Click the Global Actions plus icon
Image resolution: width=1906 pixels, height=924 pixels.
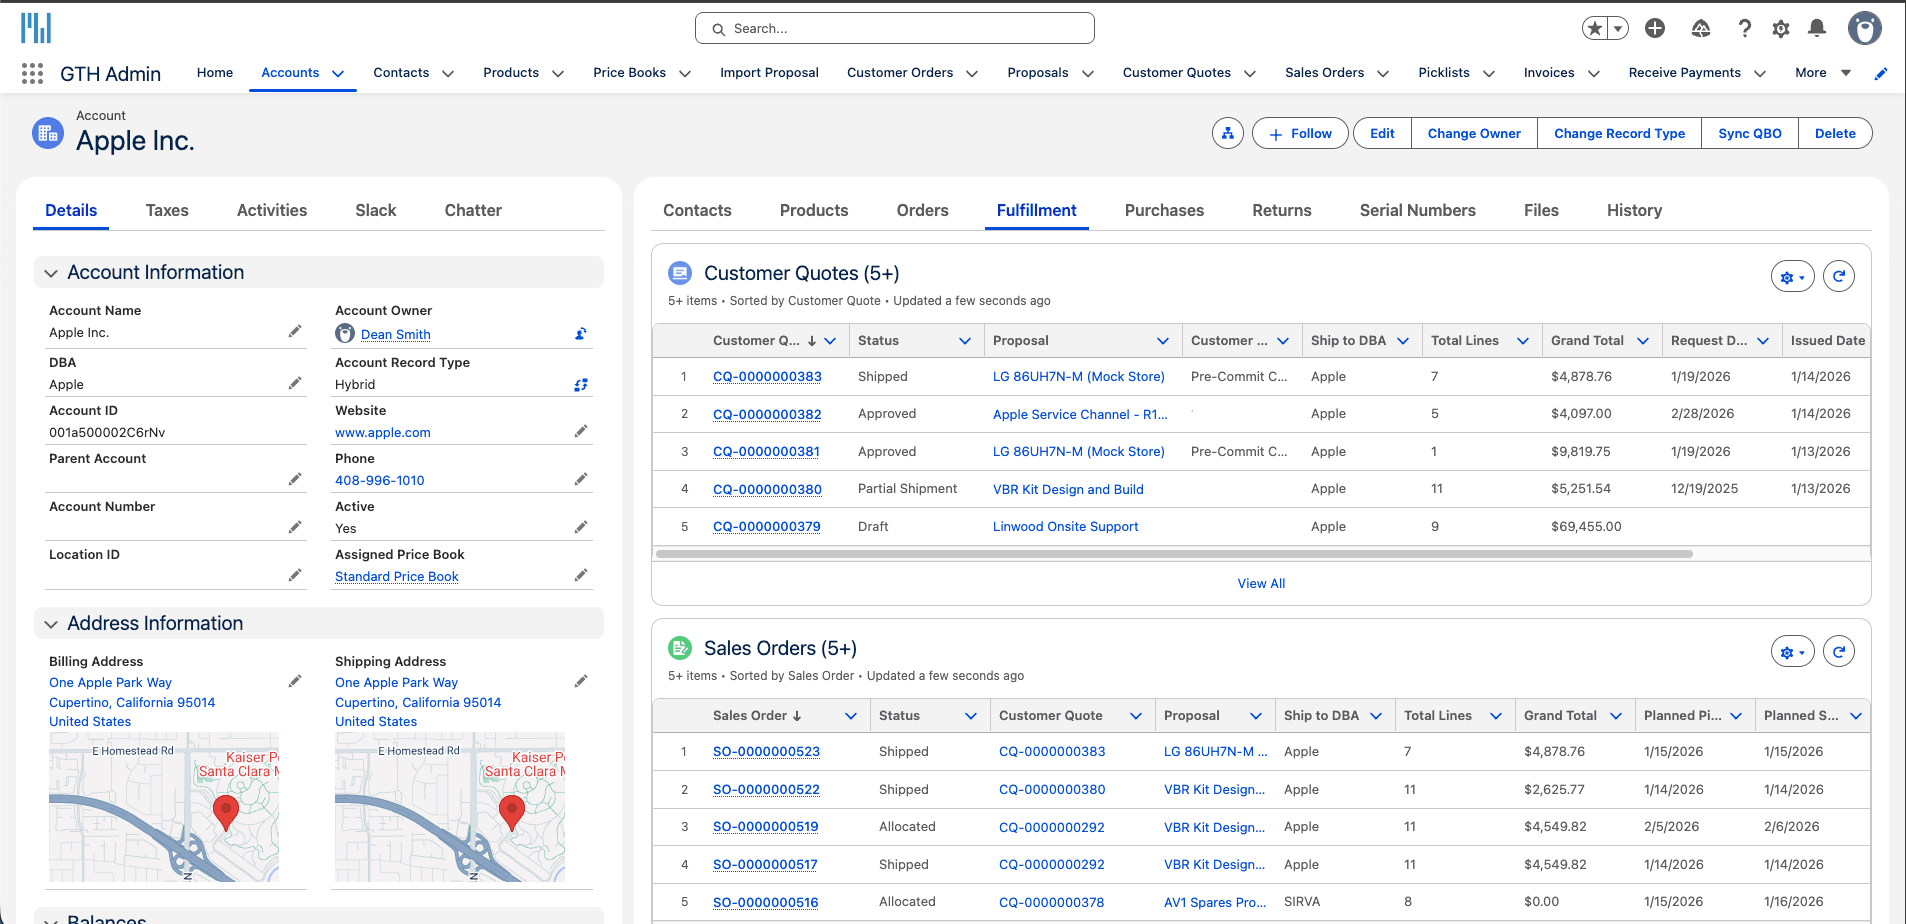(1655, 28)
